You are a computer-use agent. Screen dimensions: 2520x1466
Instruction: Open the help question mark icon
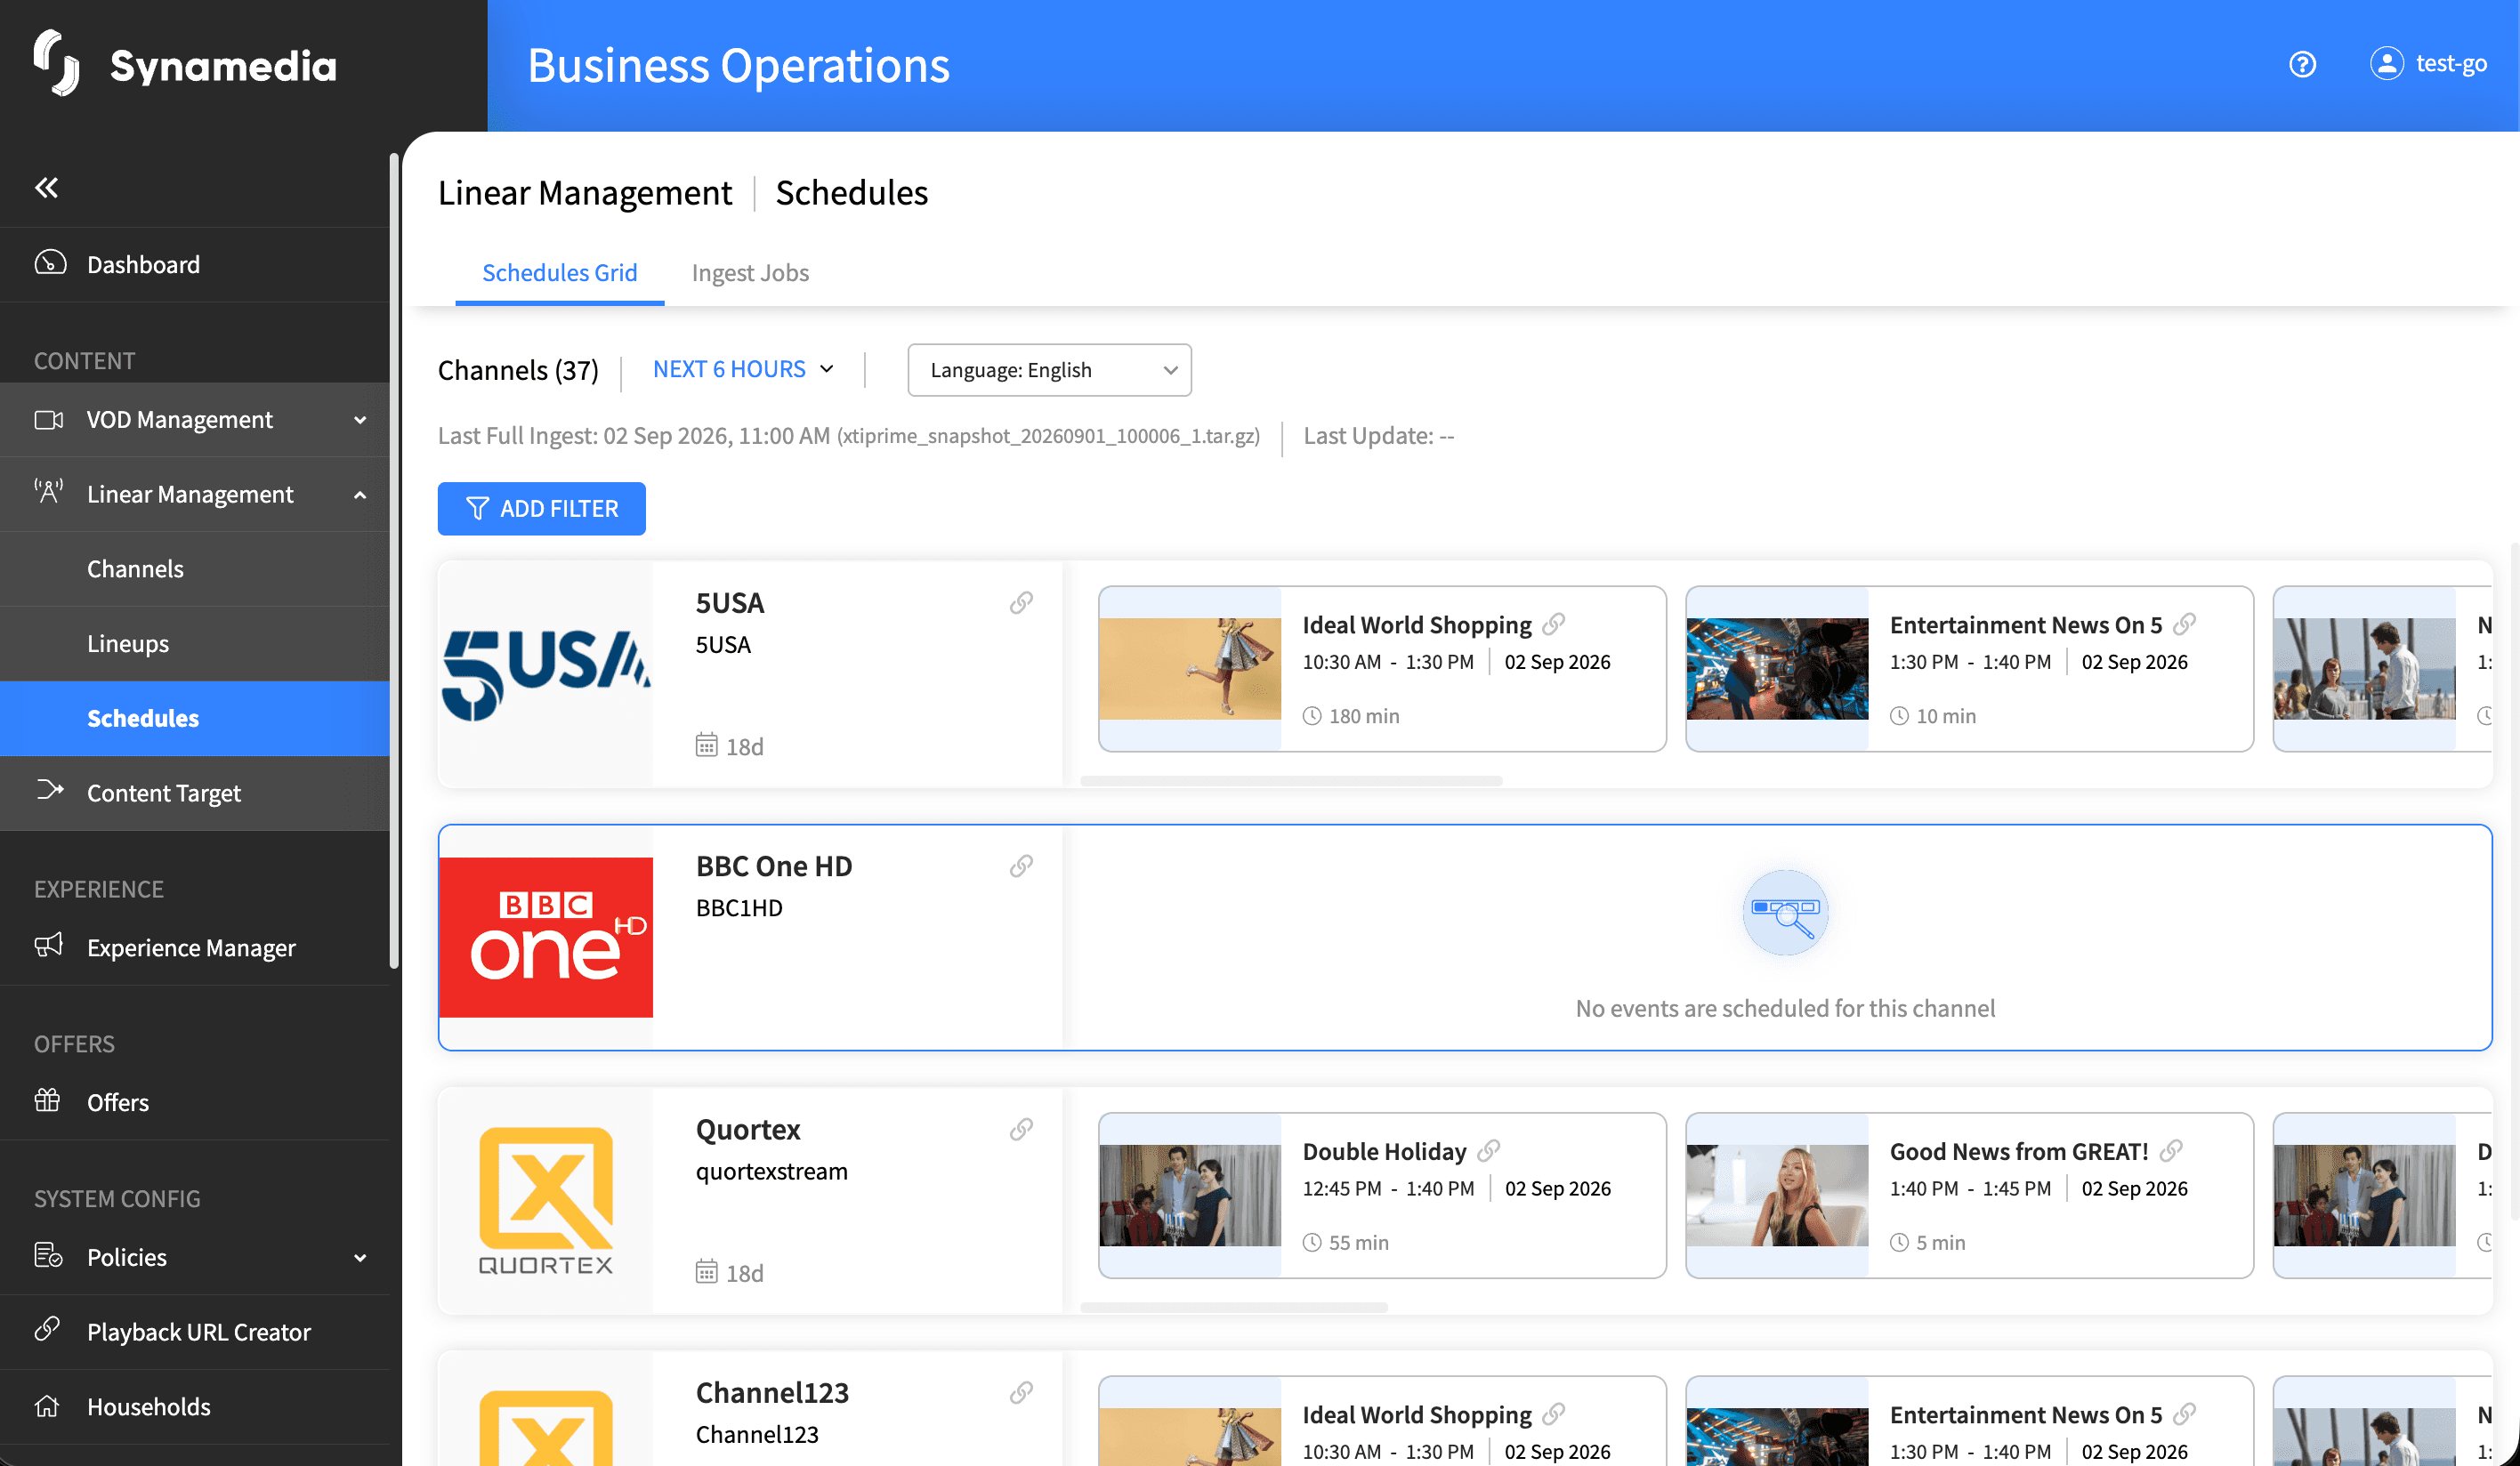(2302, 64)
